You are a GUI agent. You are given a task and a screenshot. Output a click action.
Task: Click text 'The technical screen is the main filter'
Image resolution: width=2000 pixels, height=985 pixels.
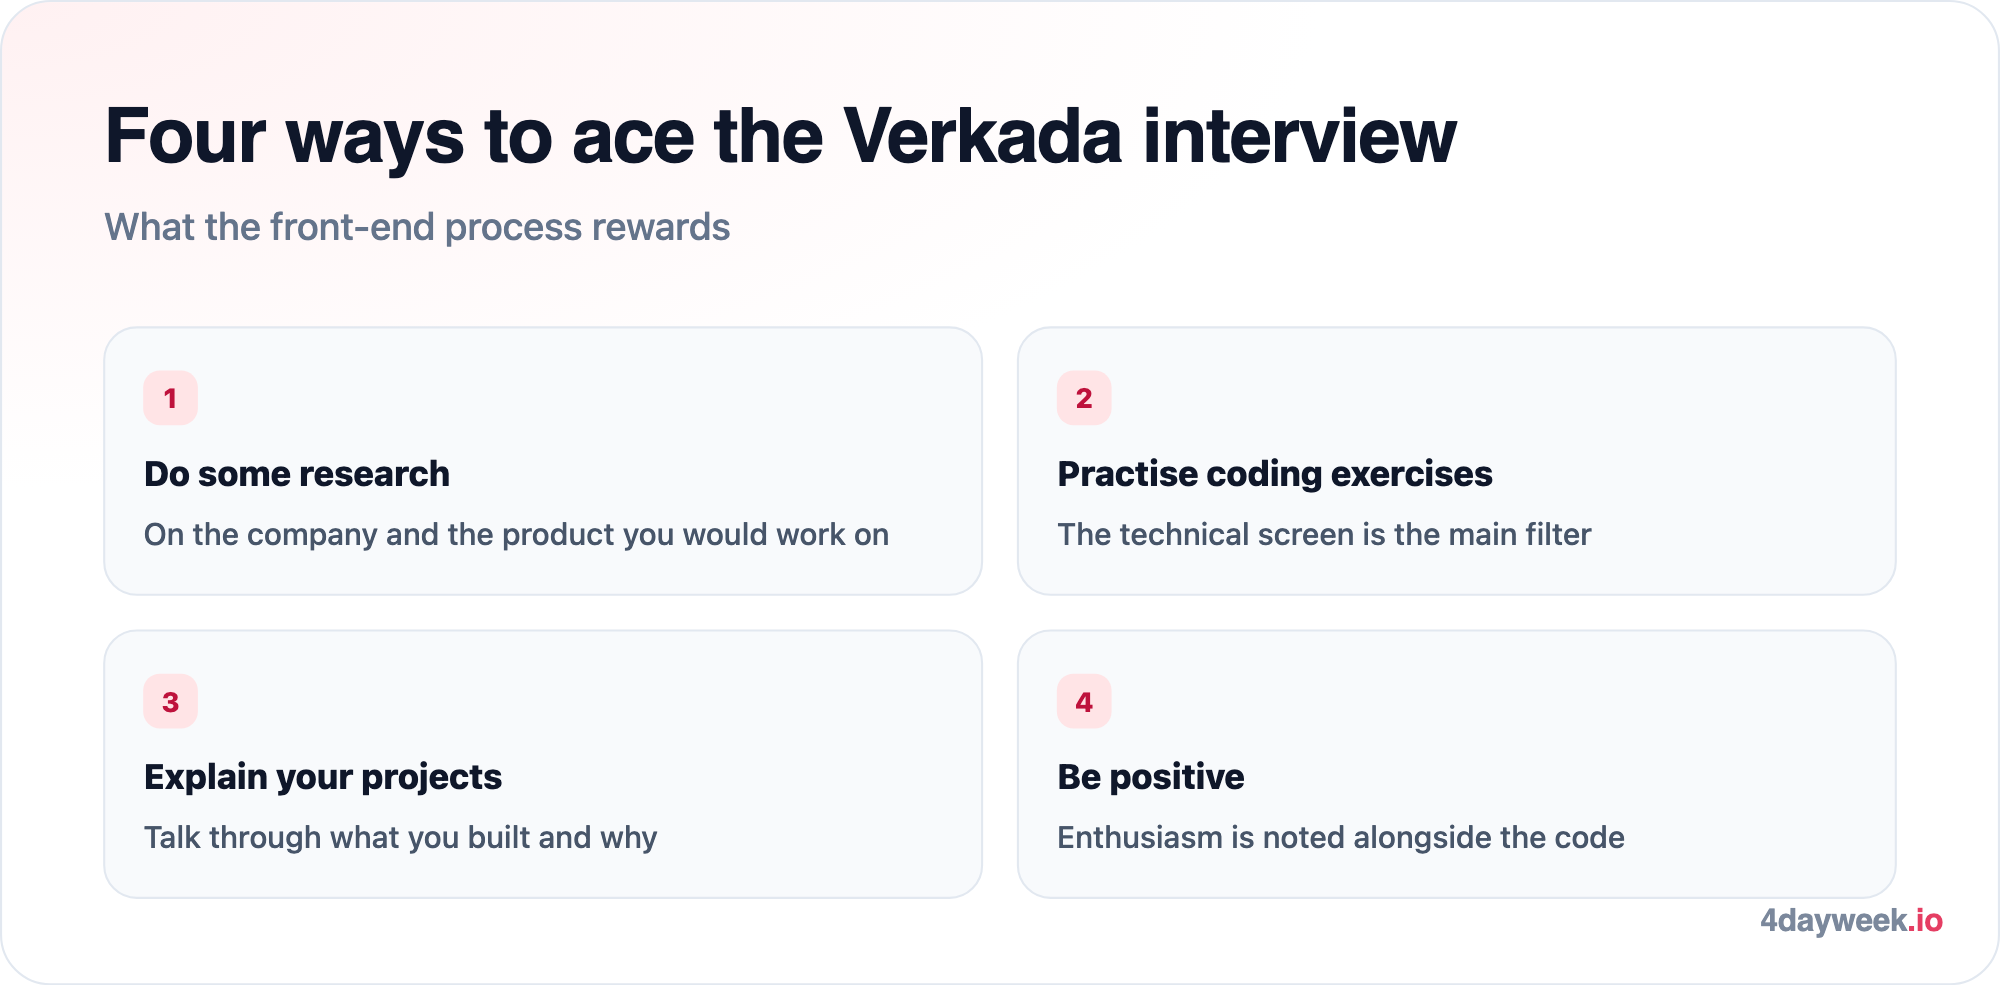point(1324,535)
